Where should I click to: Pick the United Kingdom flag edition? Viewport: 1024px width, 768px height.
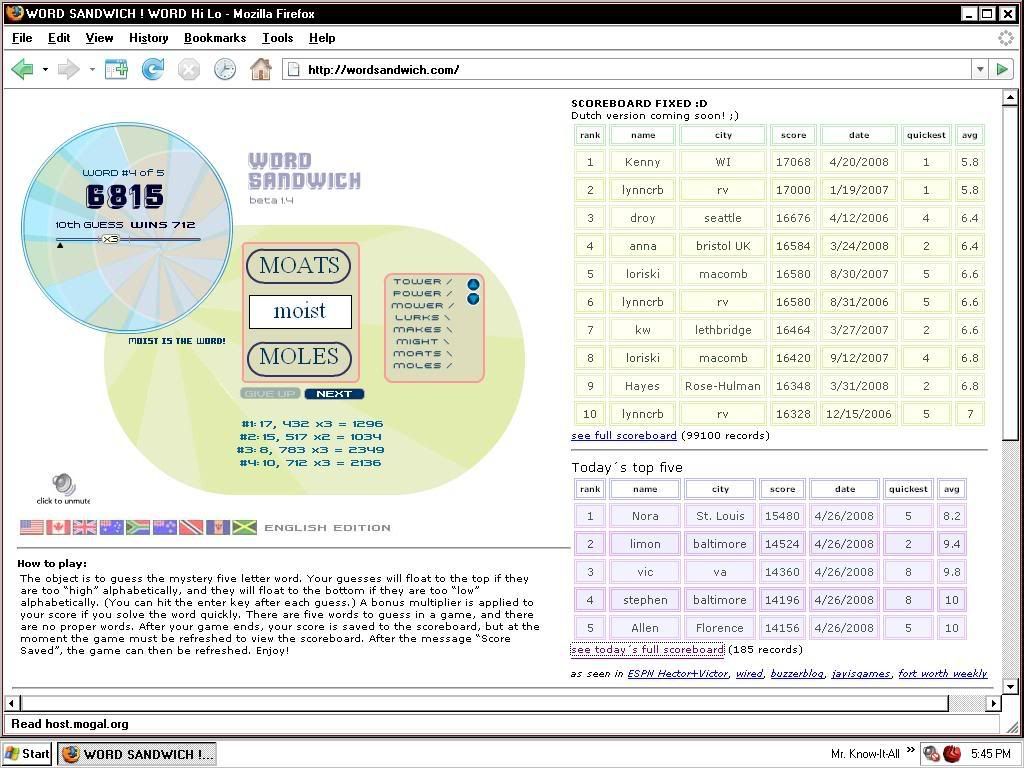85,527
